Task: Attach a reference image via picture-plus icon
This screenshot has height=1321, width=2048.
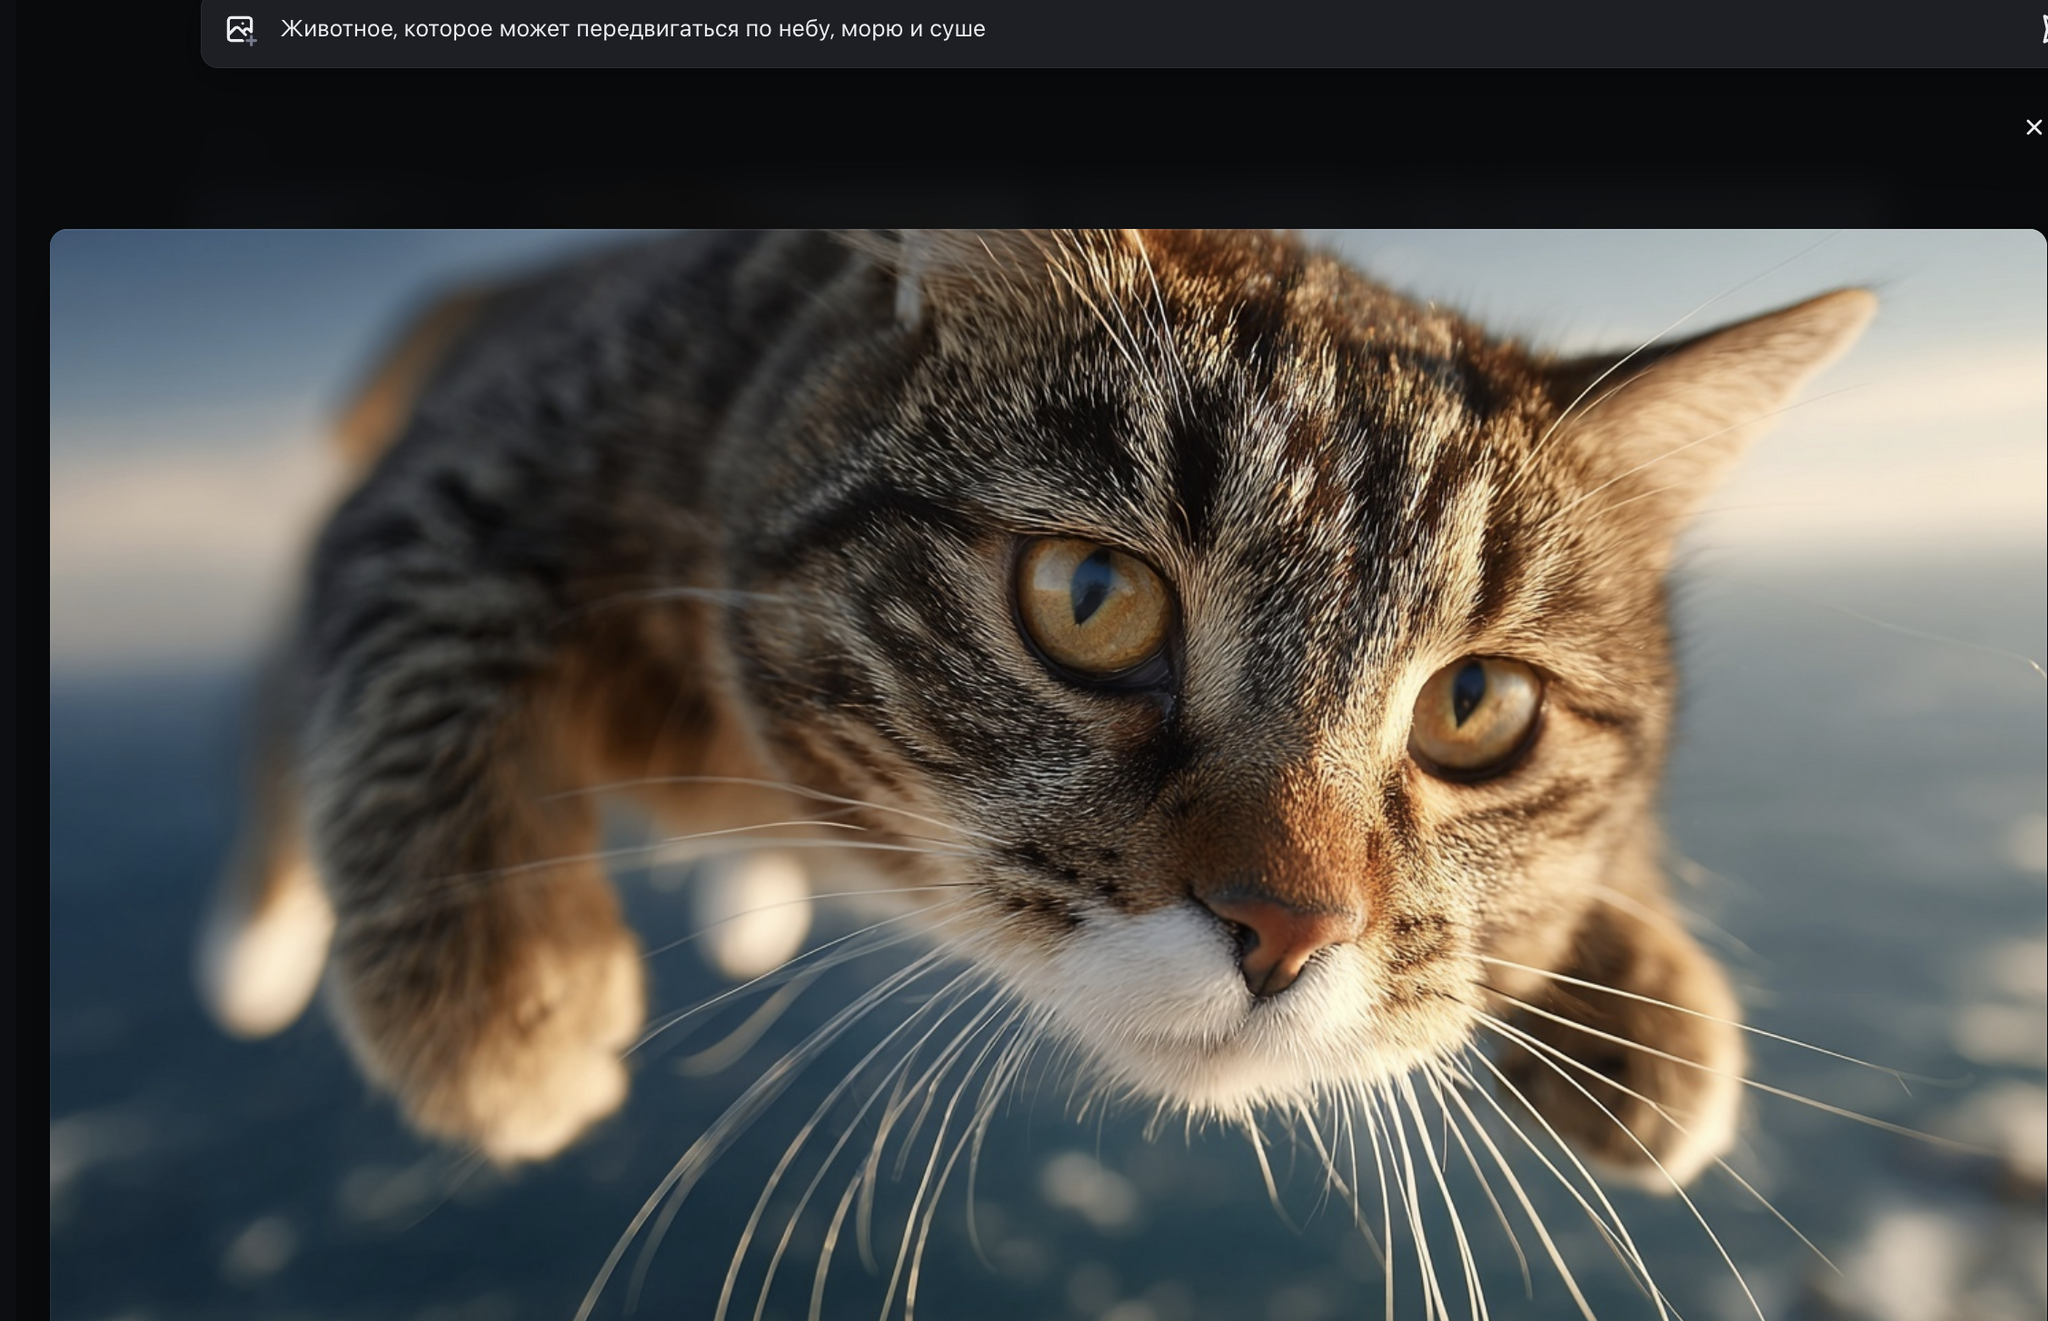Action: 240,30
